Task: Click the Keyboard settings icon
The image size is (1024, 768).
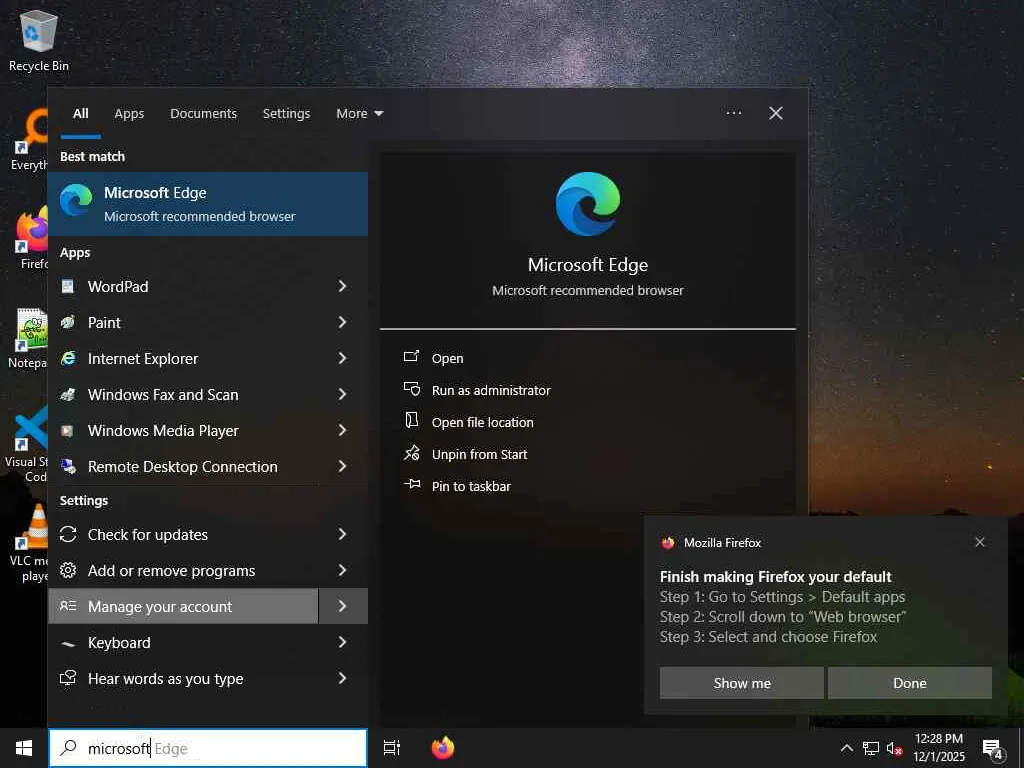Action: coord(68,643)
